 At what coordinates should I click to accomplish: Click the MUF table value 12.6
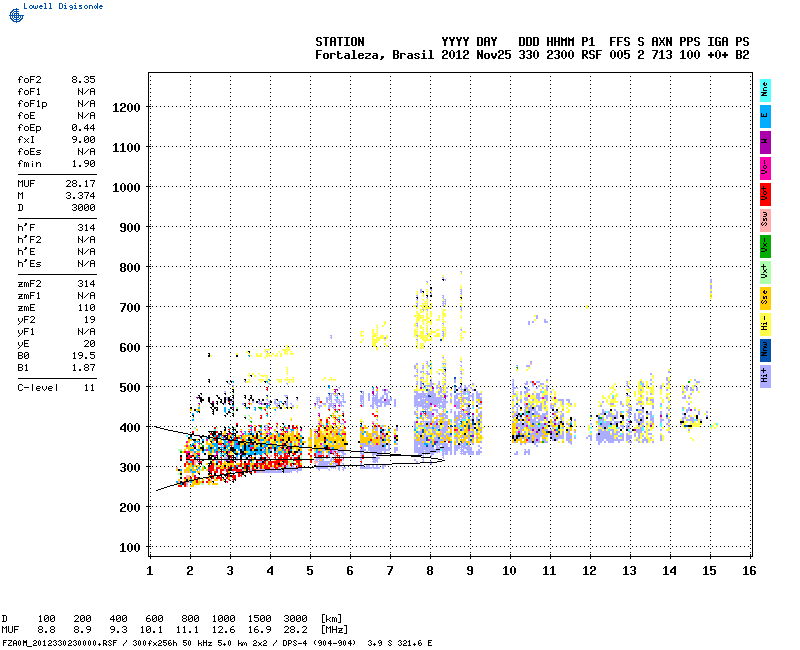223,630
